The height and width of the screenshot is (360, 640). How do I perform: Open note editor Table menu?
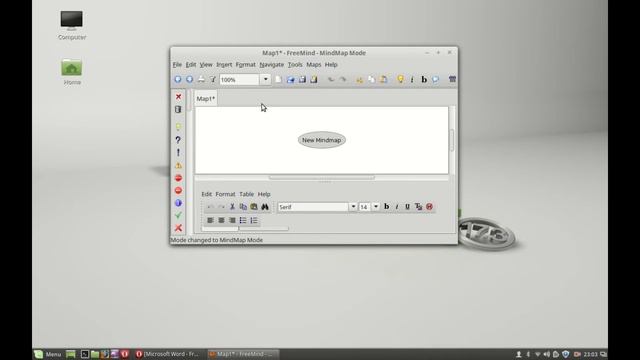[x=247, y=194]
